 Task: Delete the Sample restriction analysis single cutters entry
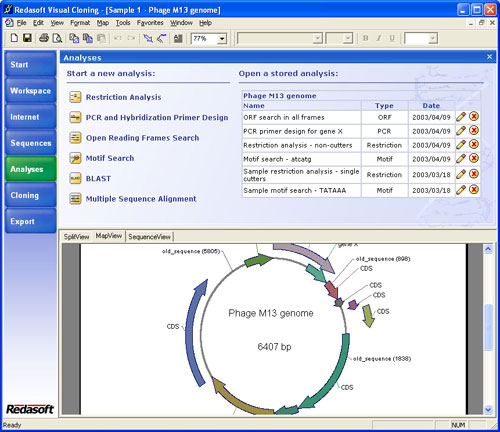coord(474,174)
